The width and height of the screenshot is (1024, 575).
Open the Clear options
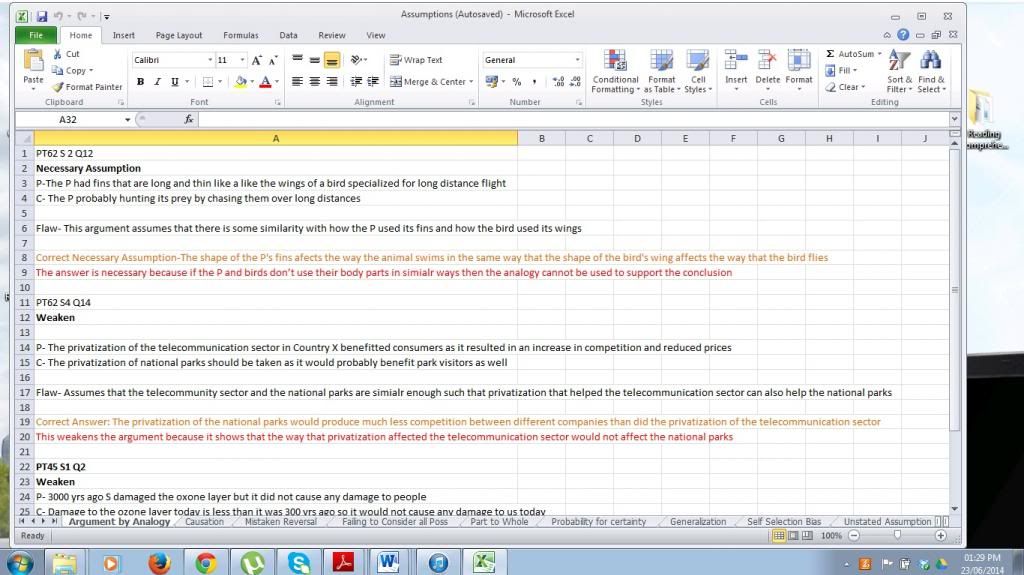pyautogui.click(x=844, y=87)
